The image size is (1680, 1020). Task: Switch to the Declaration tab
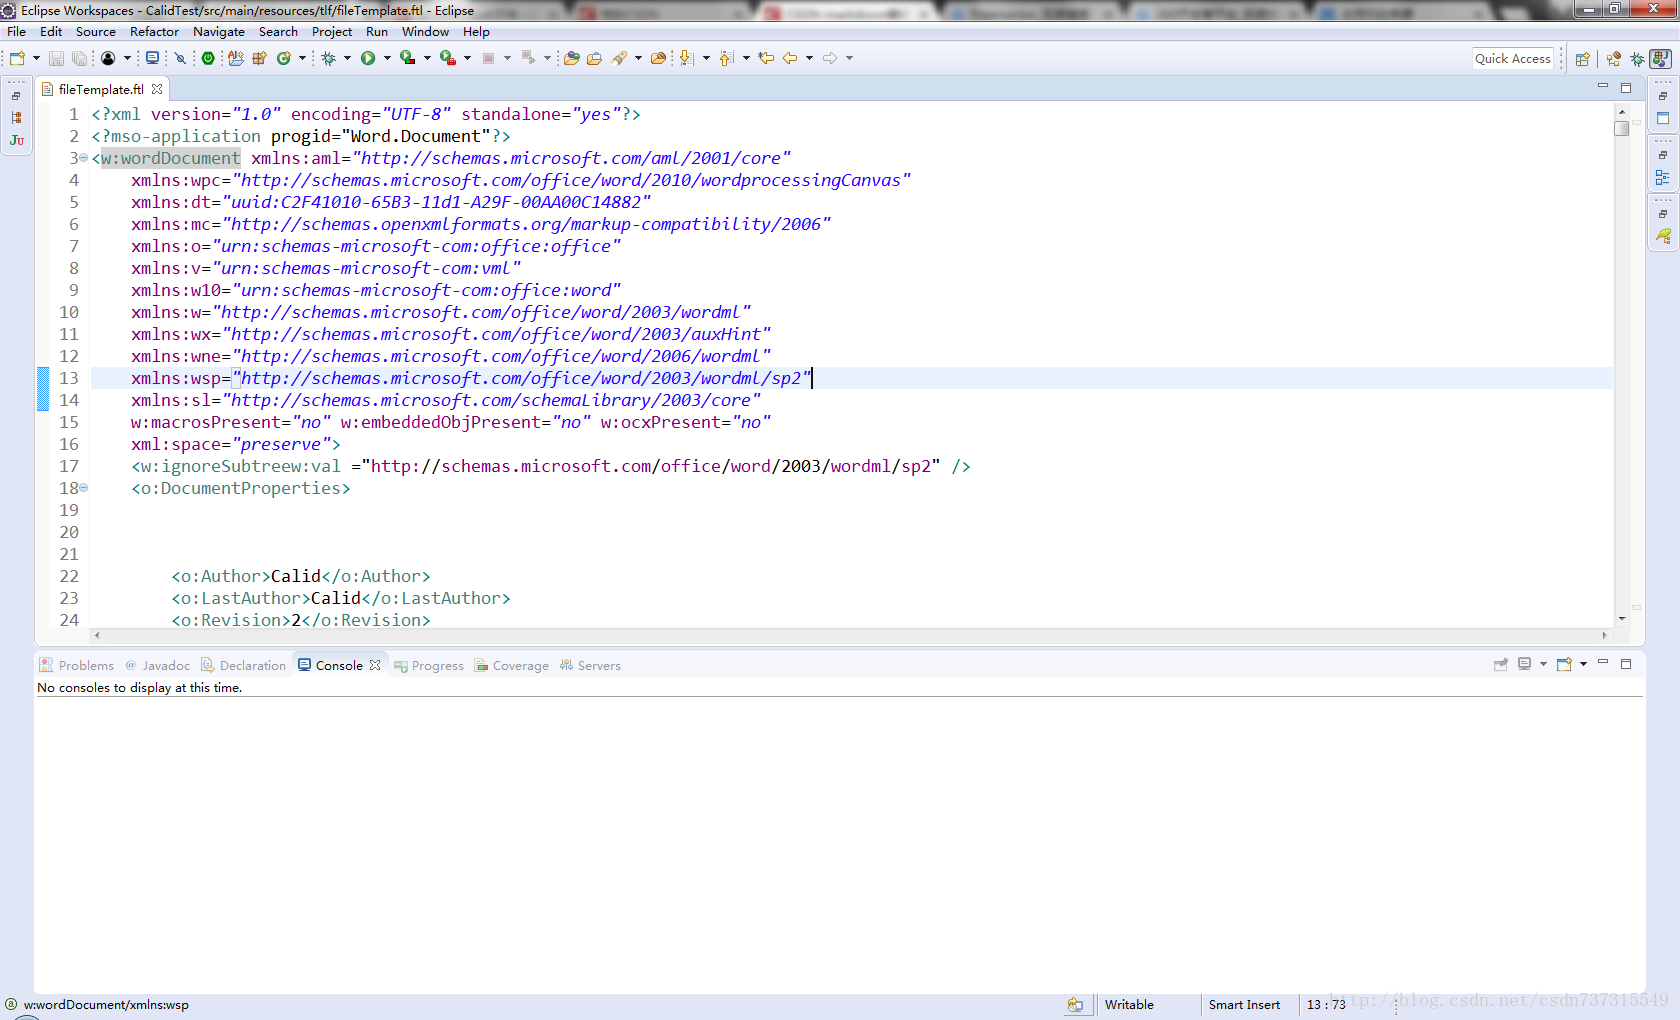pos(243,665)
